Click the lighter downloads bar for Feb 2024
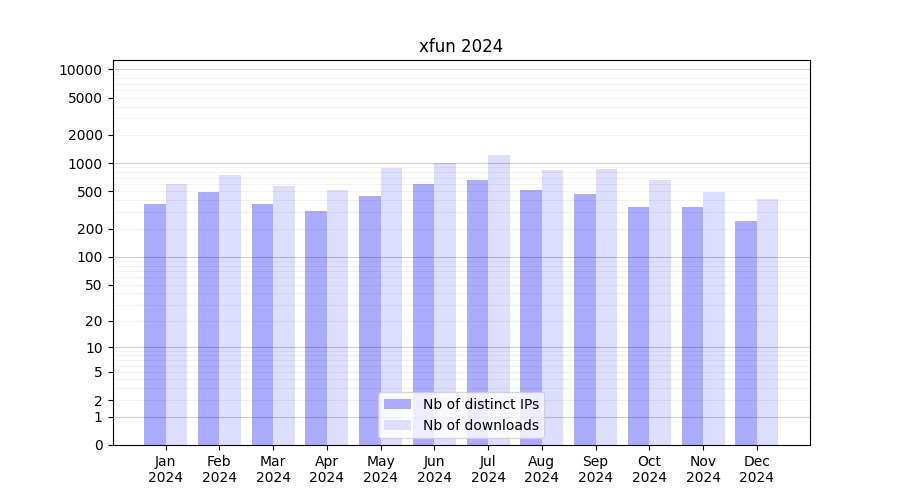 click(230, 310)
